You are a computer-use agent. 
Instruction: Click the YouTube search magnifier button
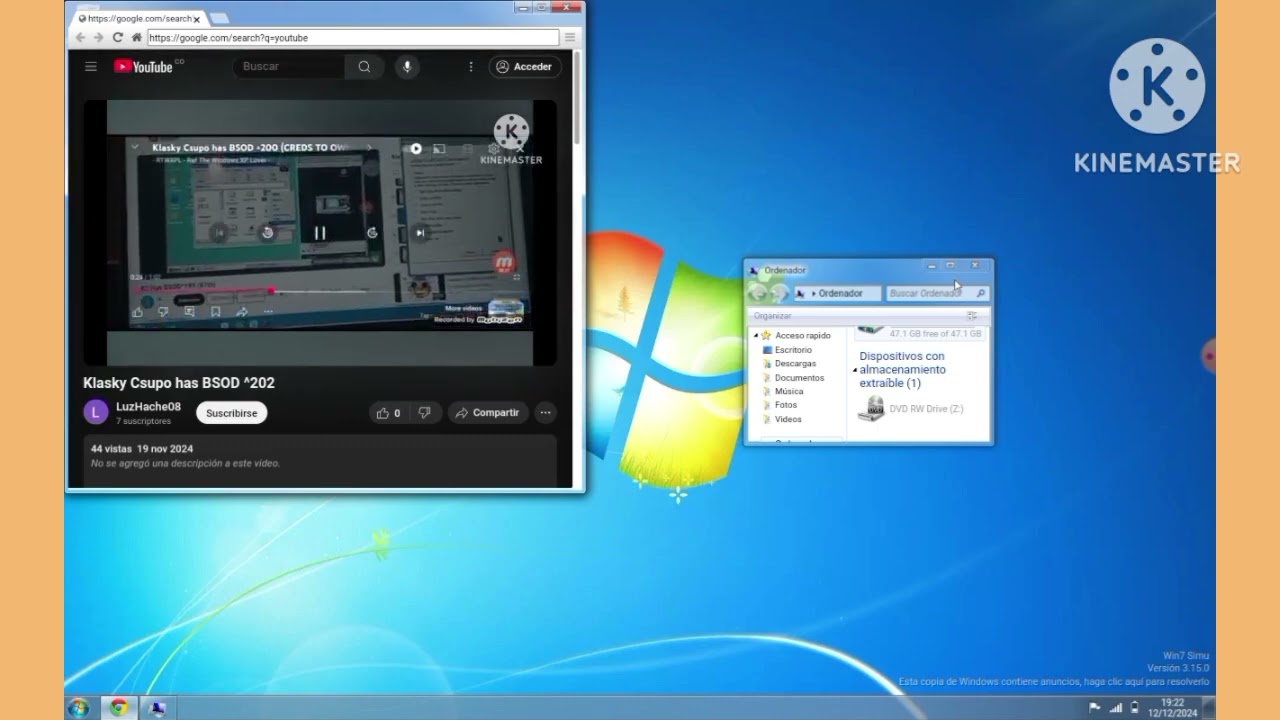[x=364, y=67]
